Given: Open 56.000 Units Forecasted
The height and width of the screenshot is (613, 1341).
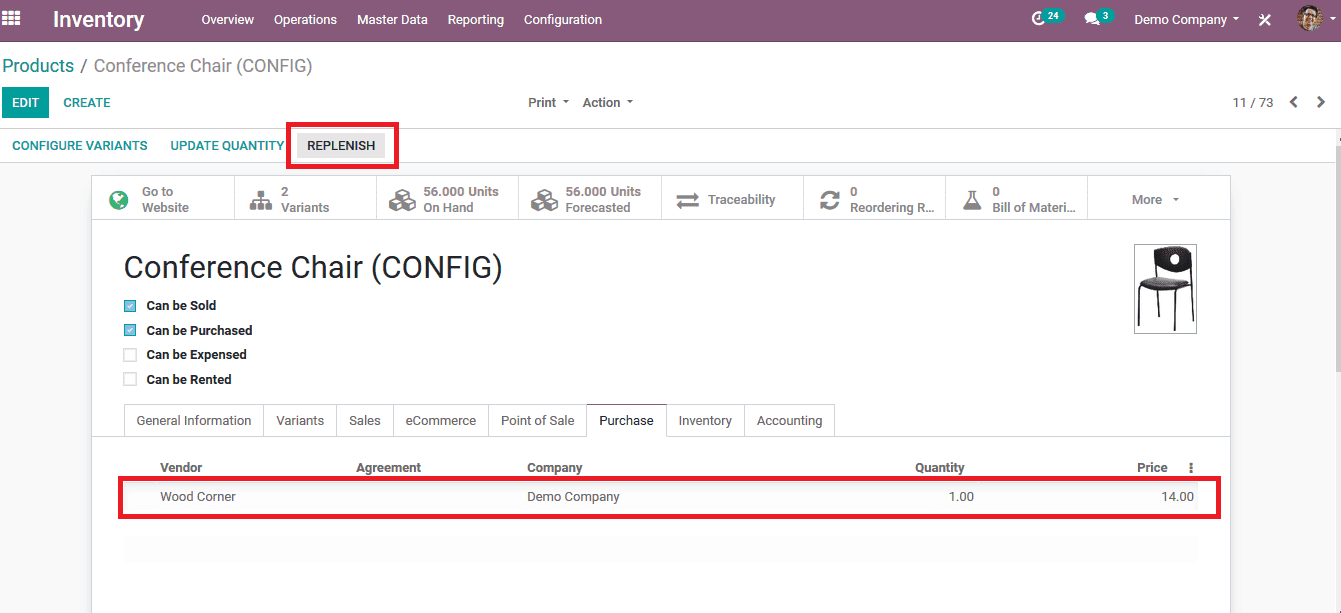Looking at the screenshot, I should (590, 199).
